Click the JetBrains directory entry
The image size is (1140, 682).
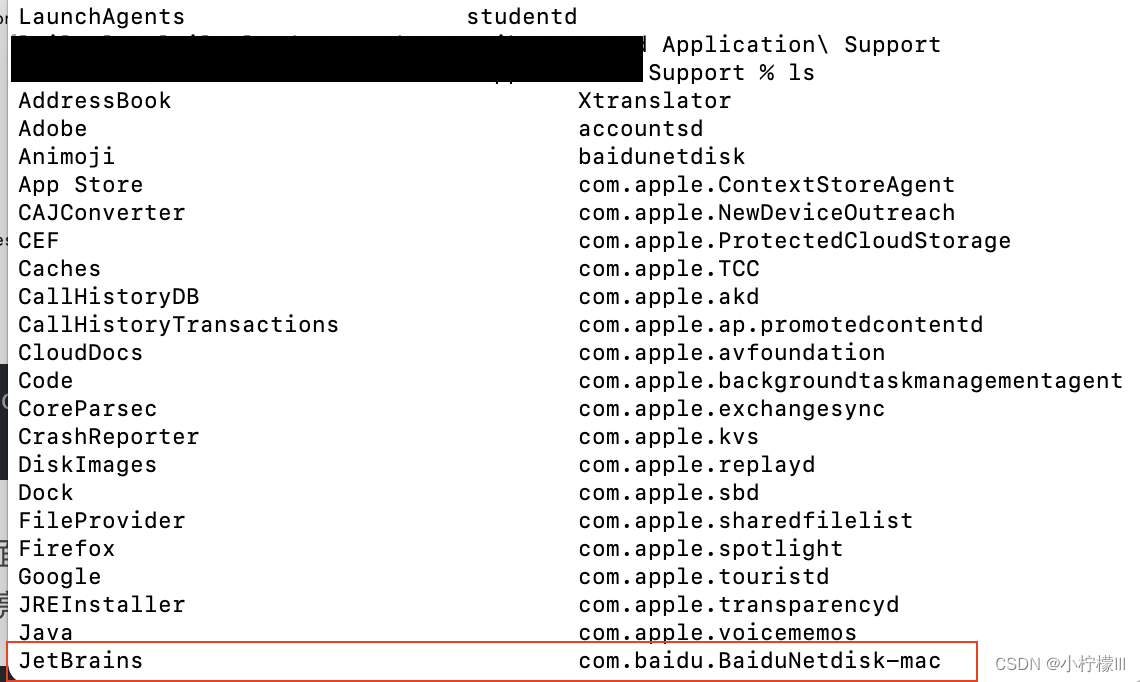80,661
